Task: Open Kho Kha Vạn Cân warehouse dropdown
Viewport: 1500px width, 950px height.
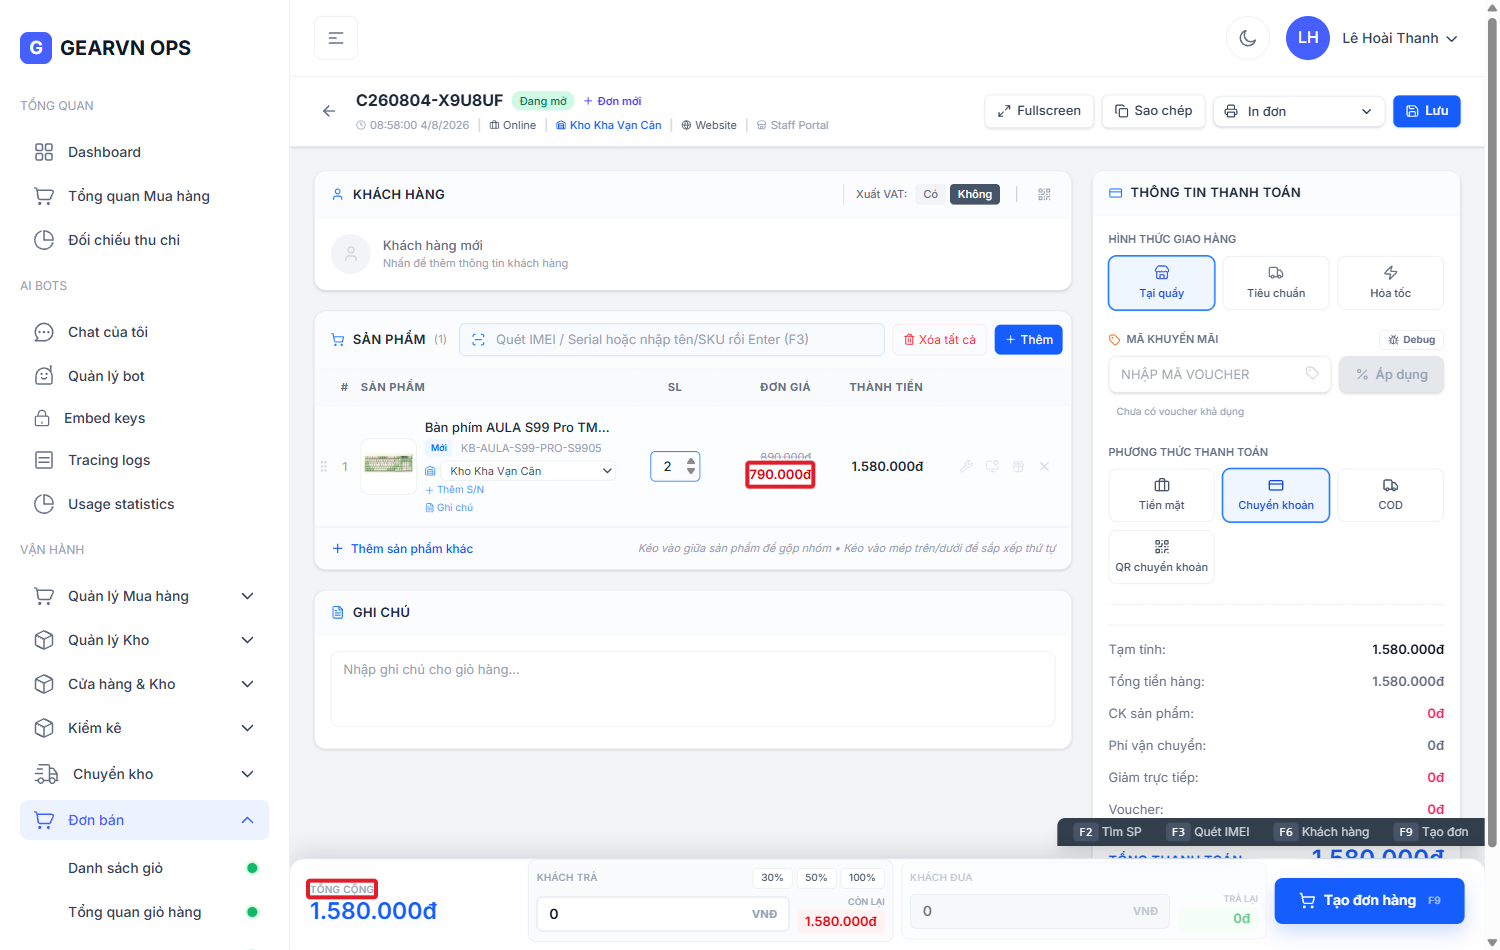Action: pyautogui.click(x=528, y=471)
